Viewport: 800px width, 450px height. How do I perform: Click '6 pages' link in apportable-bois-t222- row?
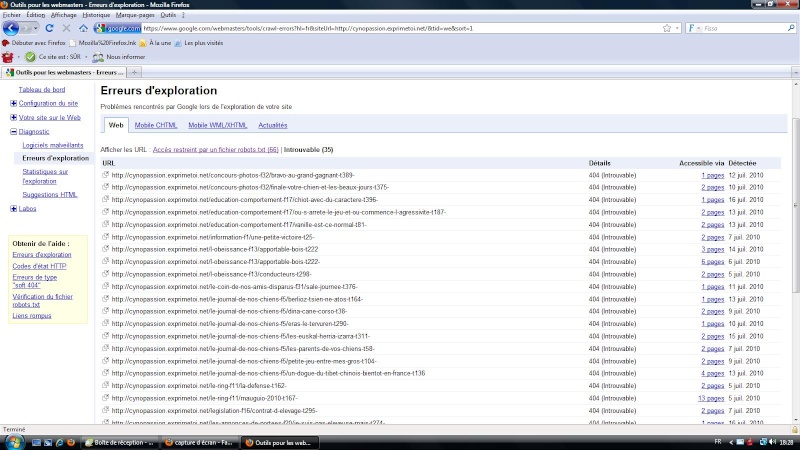tap(712, 261)
